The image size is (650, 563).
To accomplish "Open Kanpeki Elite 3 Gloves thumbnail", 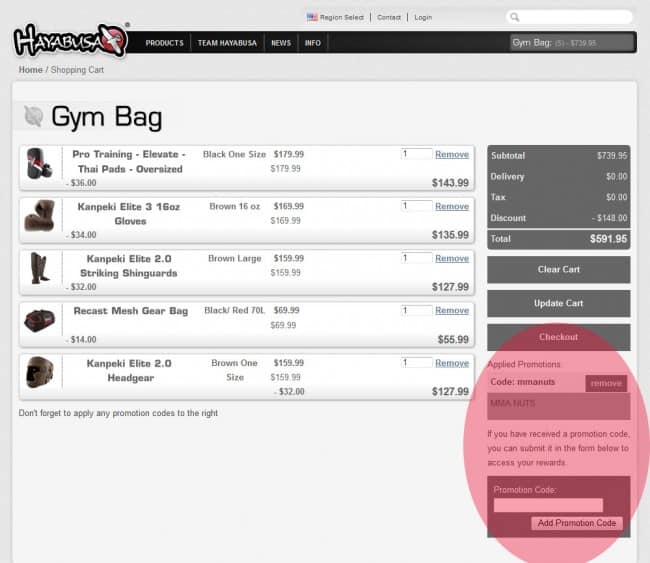I will (x=39, y=216).
